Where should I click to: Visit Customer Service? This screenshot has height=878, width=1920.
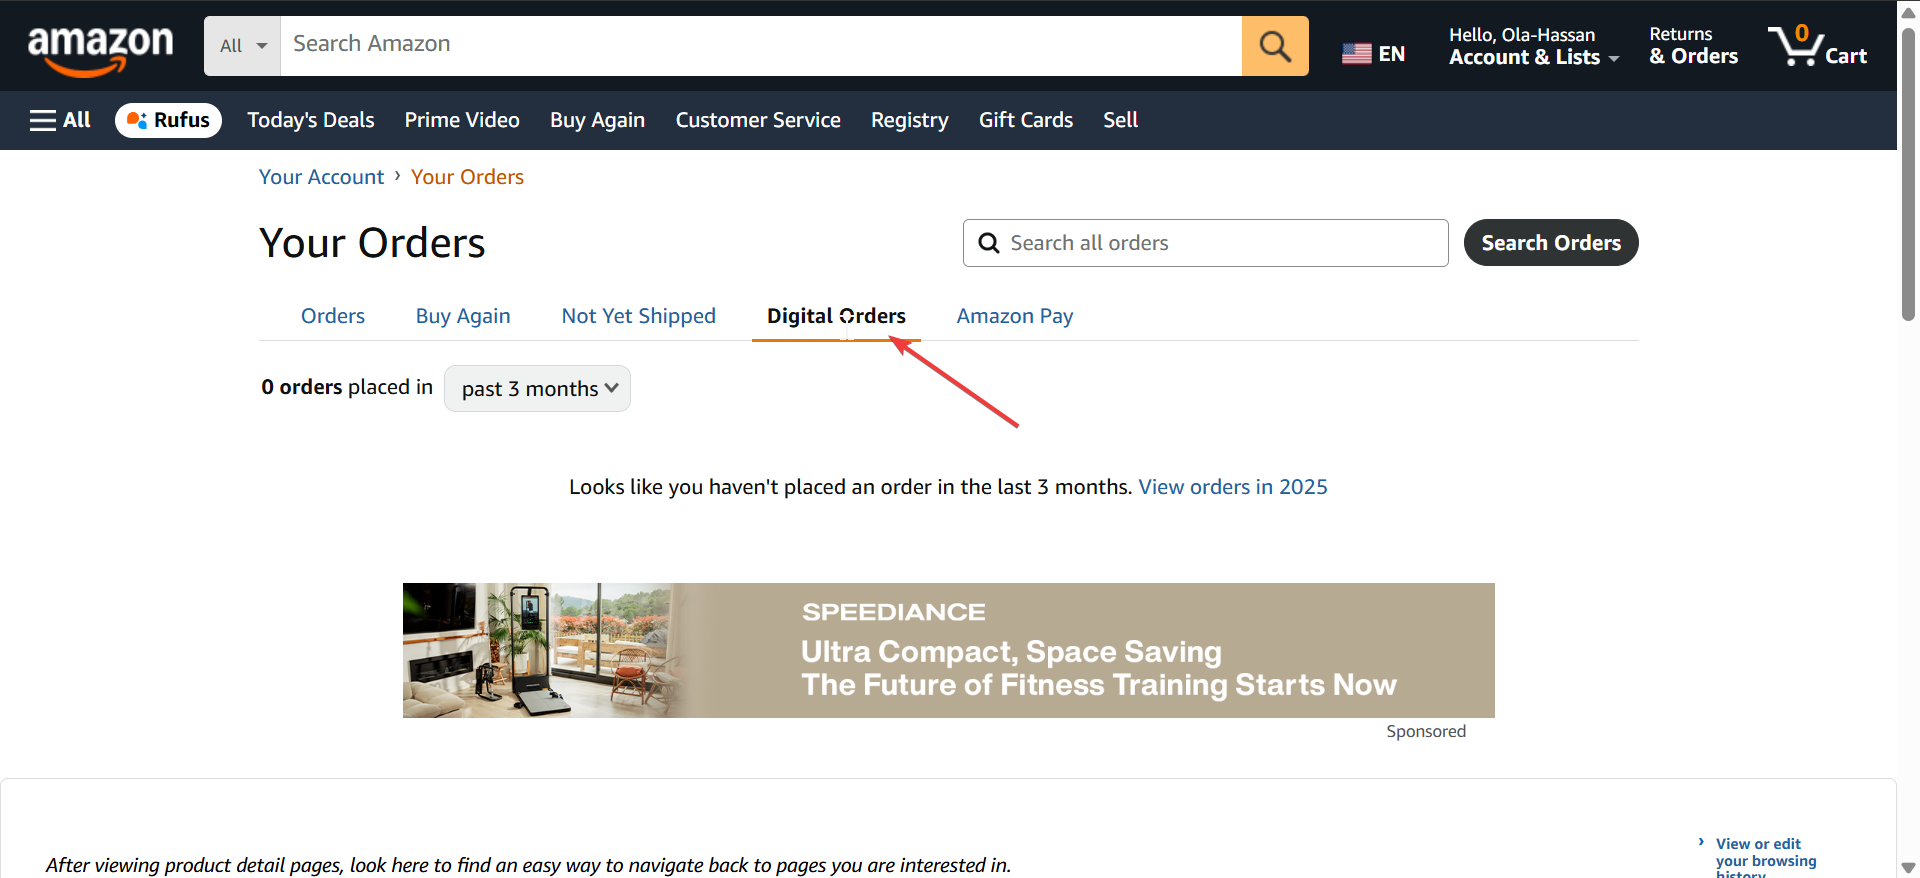click(x=758, y=120)
